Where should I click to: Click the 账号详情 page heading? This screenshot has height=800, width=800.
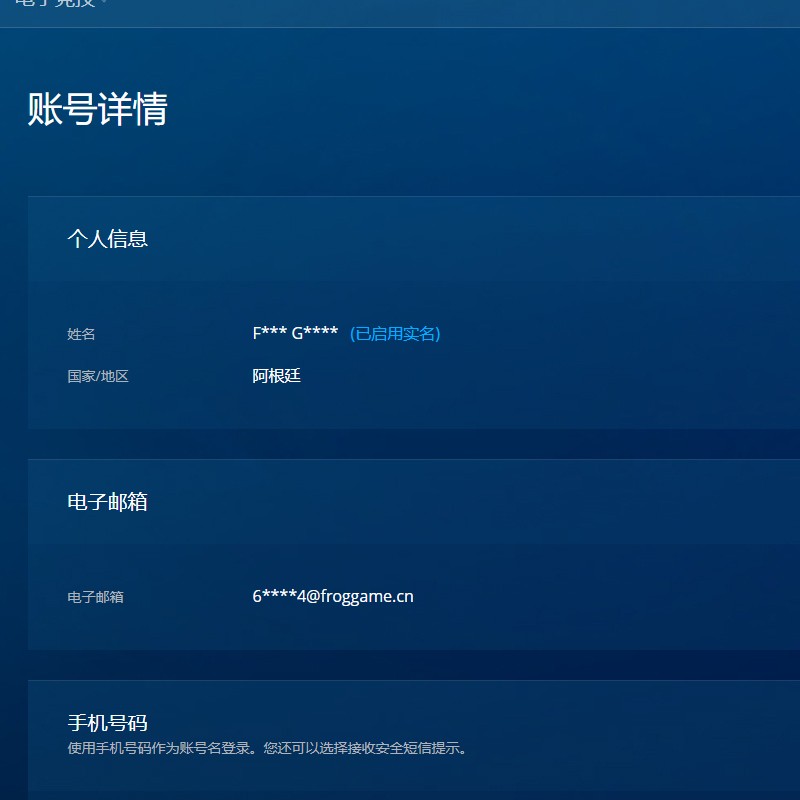click(x=97, y=109)
